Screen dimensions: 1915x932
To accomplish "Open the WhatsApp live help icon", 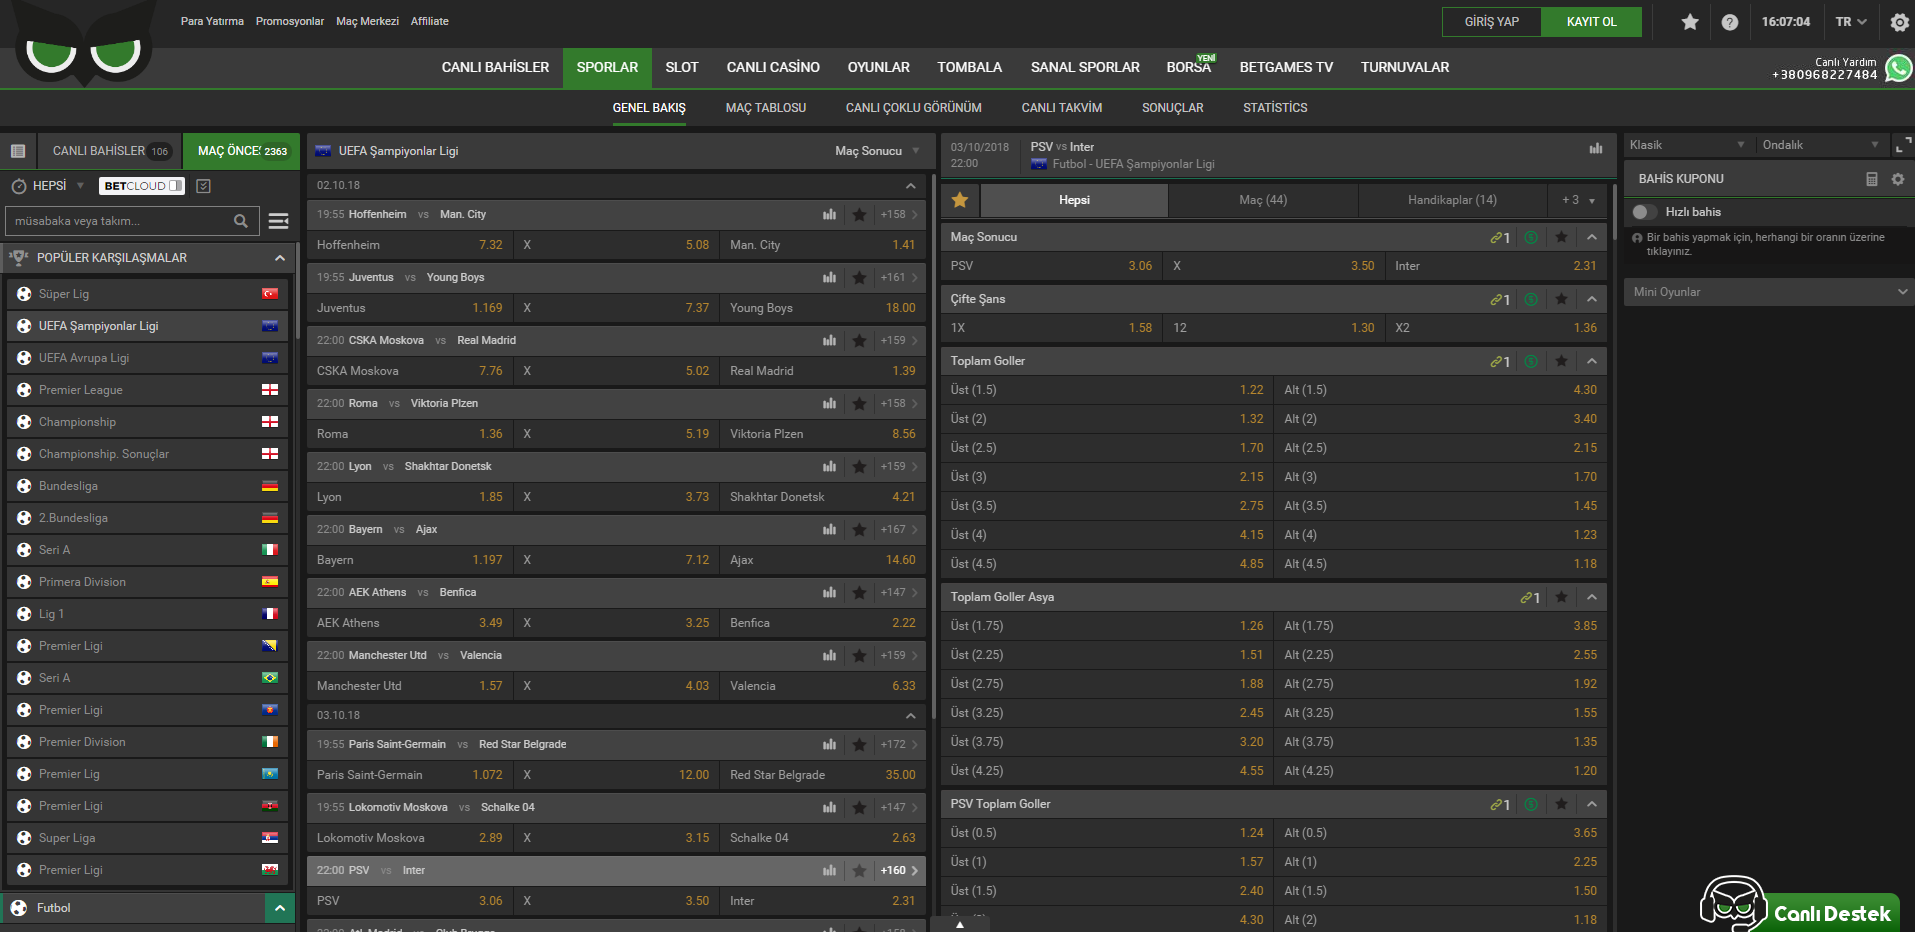I will coord(1898,68).
